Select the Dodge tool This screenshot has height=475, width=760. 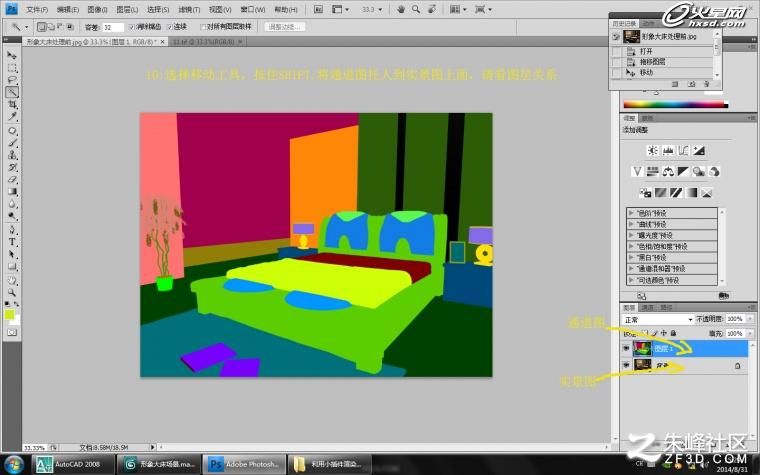(x=12, y=216)
